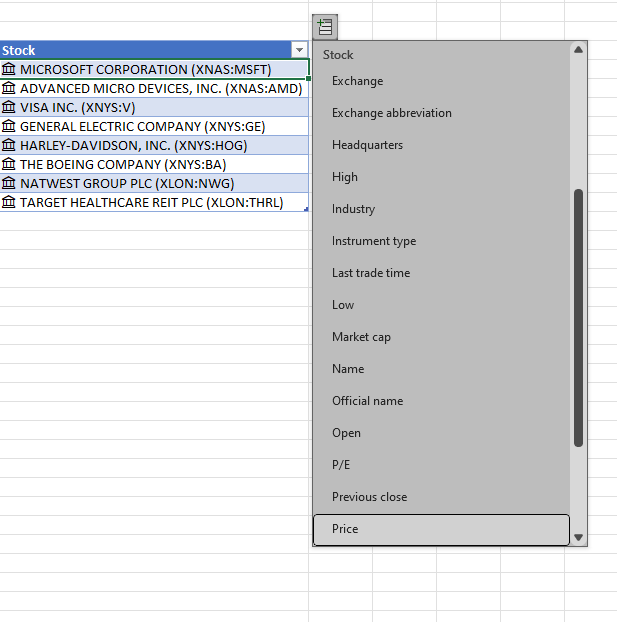
Task: Select GENERAL ELECTRIC COMPANY (XNYS:GE) cell
Action: pyautogui.click(x=154, y=126)
